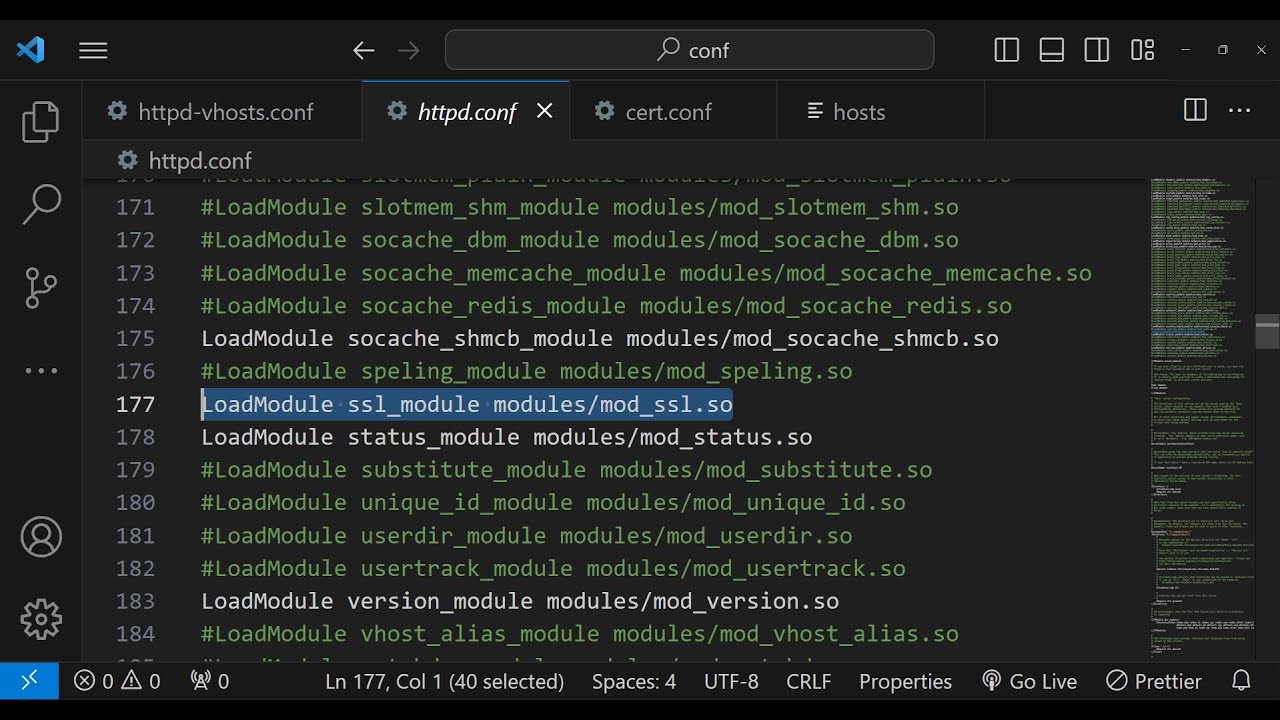Switch to the httpd-vhosts.conf tab
Screen dimensions: 1280x720
coord(225,112)
